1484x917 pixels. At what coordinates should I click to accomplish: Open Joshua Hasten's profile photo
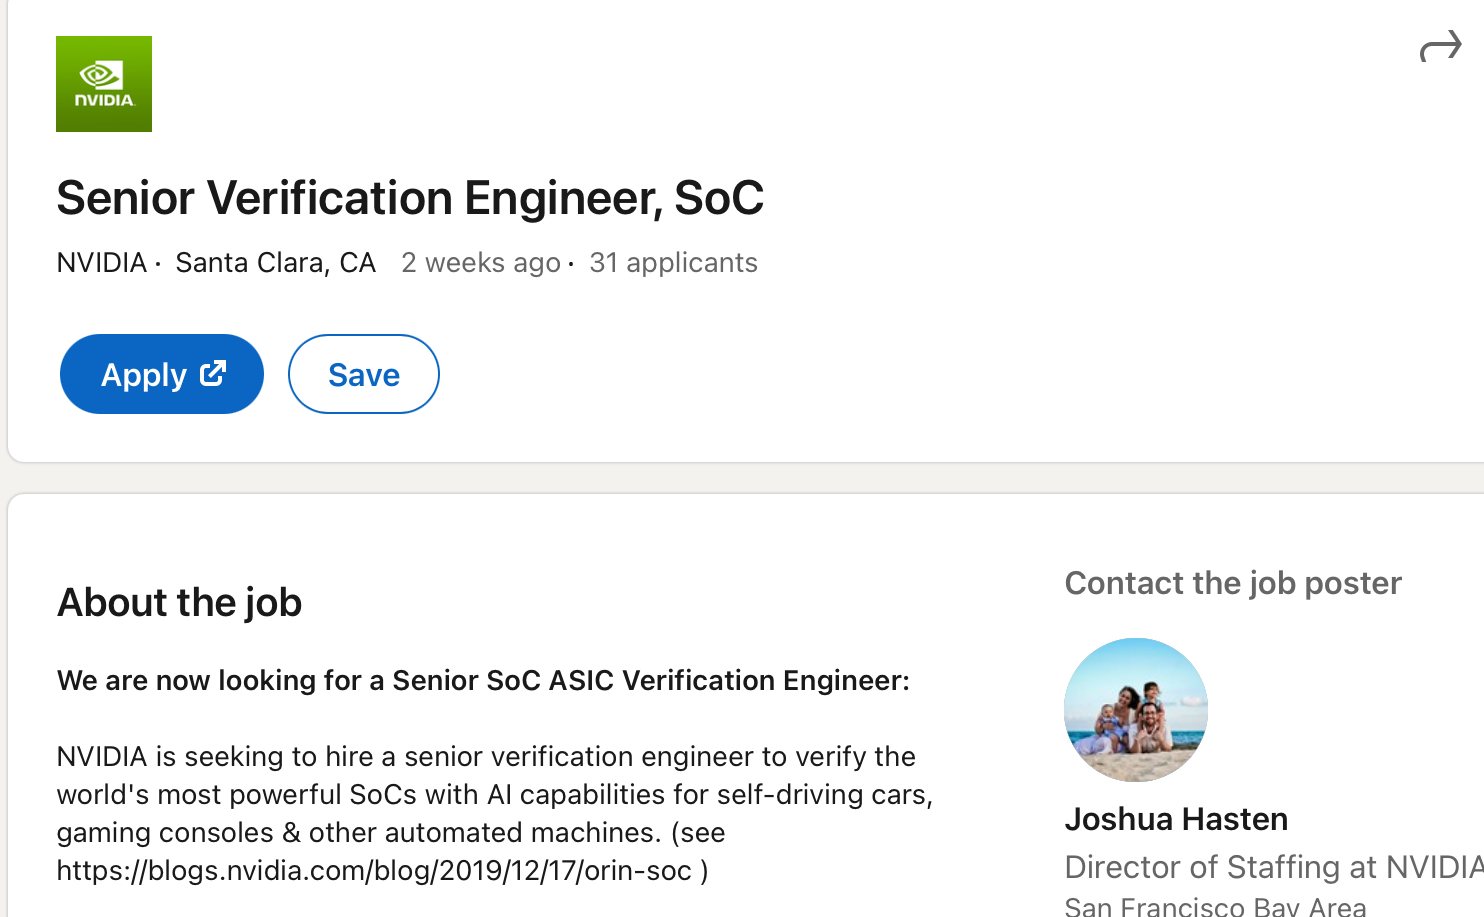1135,710
